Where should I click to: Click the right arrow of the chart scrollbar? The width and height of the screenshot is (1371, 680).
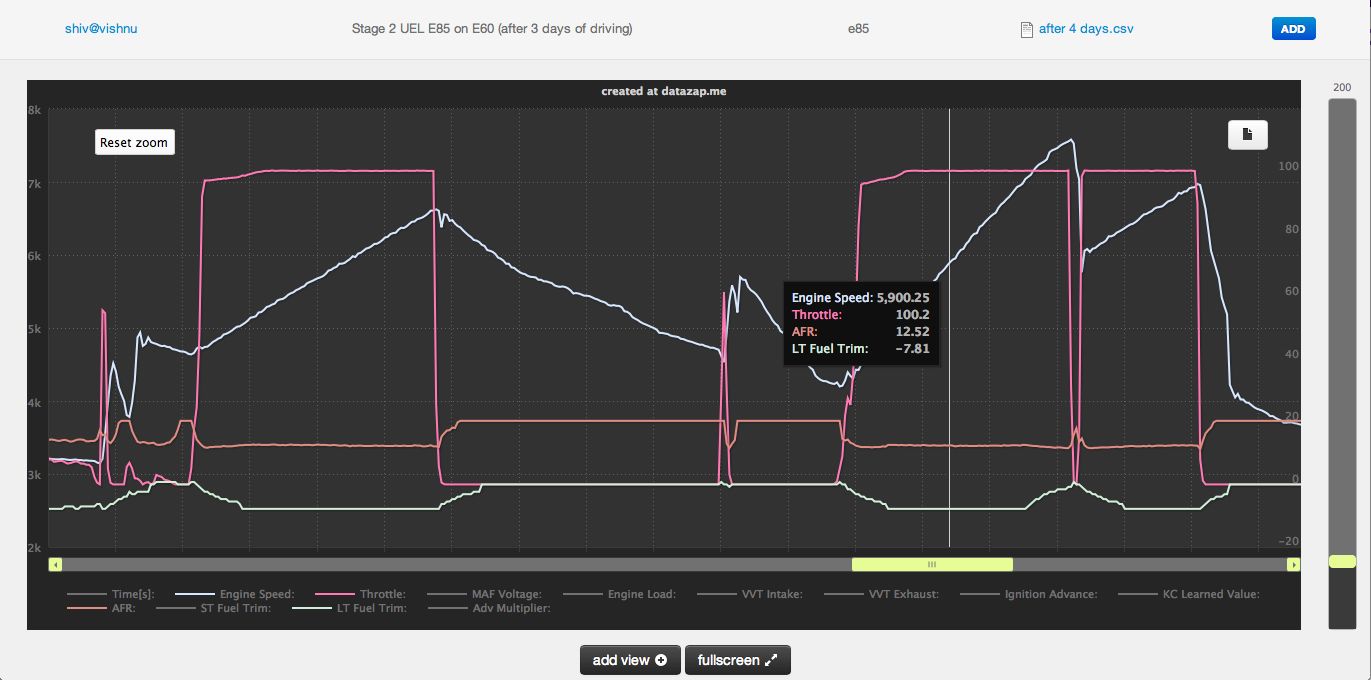coord(1293,565)
